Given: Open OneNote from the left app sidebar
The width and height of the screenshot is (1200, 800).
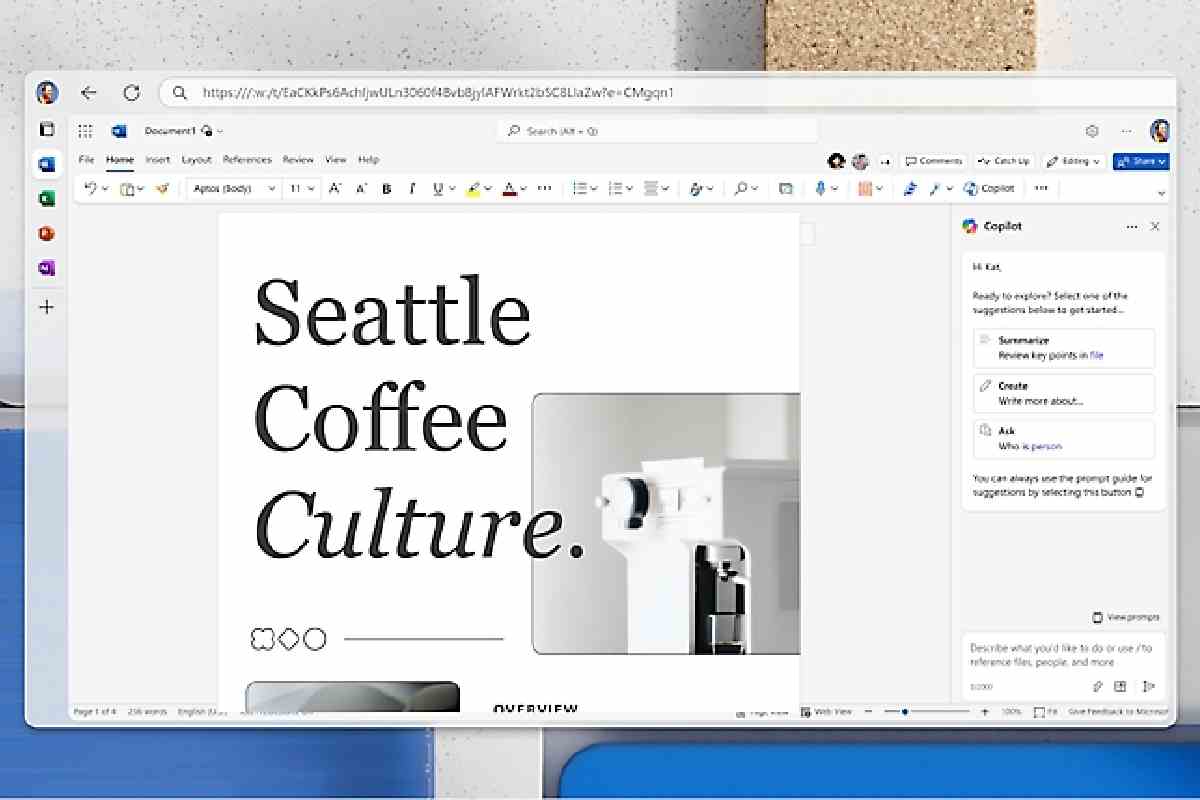Looking at the screenshot, I should click(x=46, y=268).
